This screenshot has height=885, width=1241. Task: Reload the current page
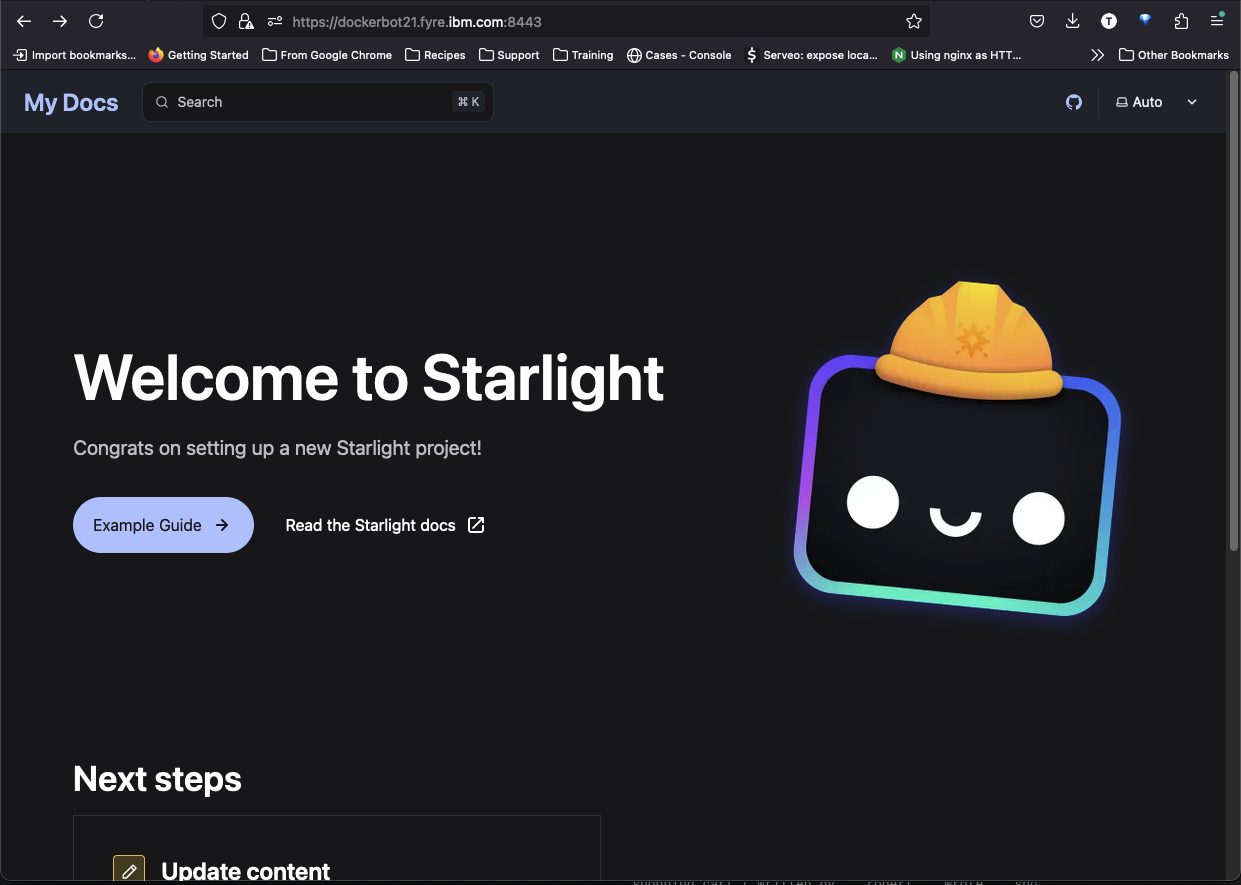[x=96, y=21]
